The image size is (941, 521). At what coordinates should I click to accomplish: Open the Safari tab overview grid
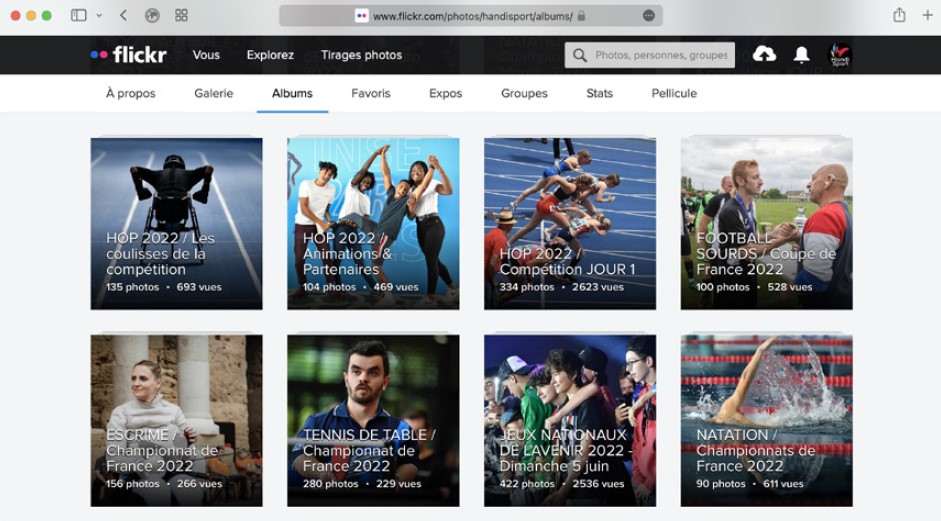tap(181, 16)
